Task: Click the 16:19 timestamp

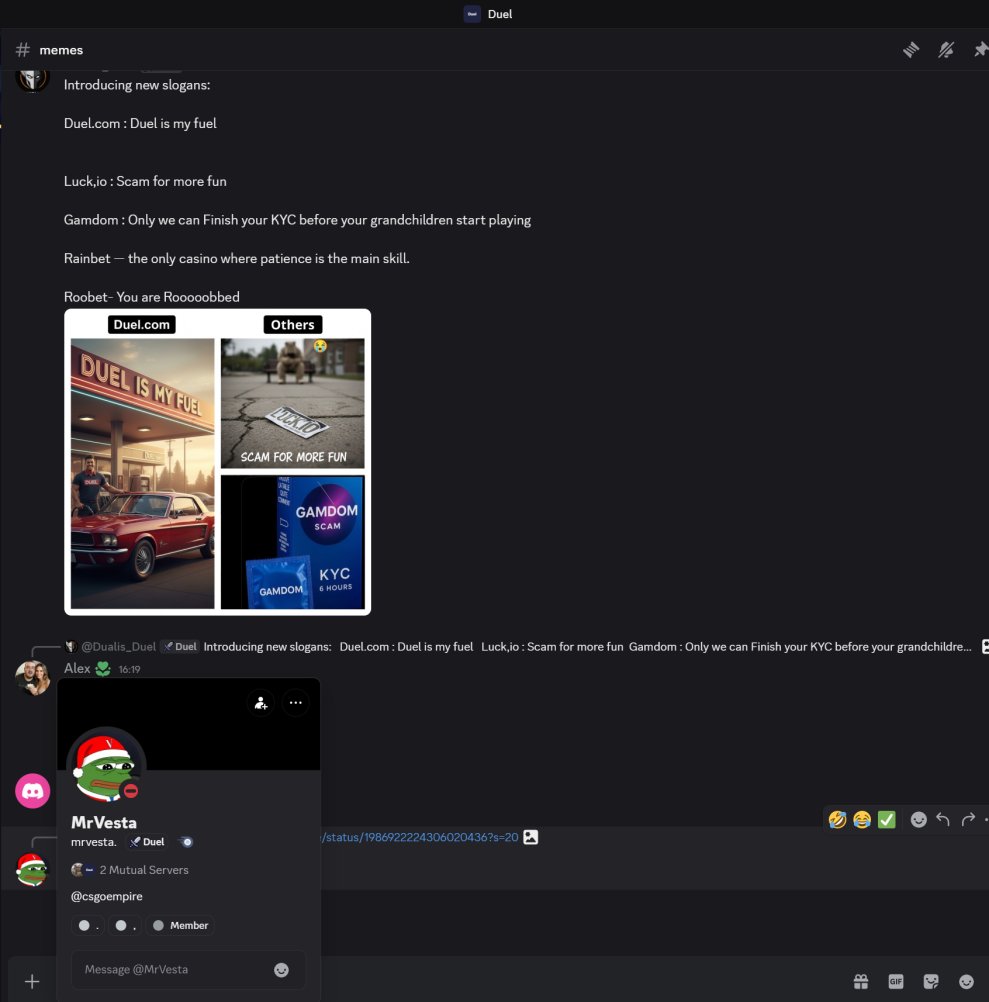Action: click(x=129, y=669)
